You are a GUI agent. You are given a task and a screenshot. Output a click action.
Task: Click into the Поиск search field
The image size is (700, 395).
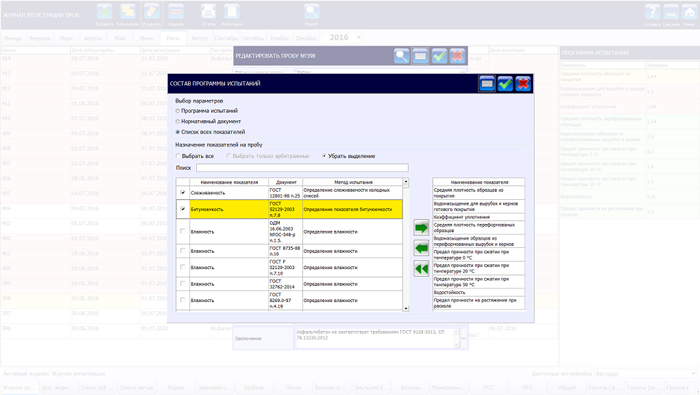(302, 168)
